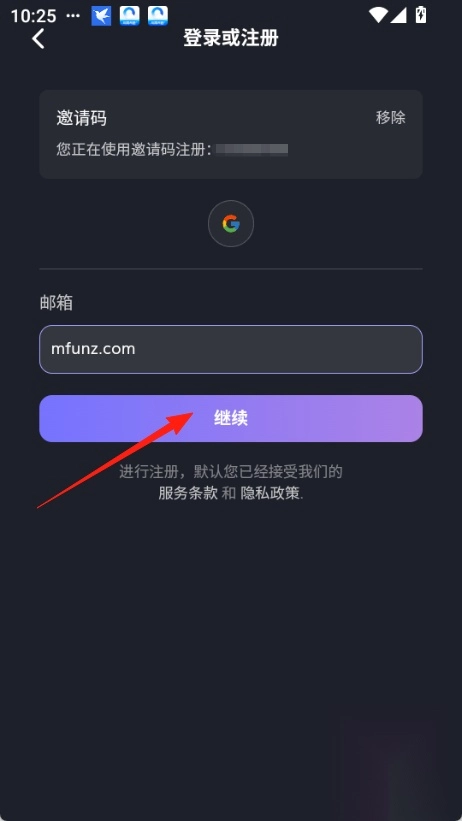
Task: Open the 隐私政策 link
Action: 270,493
